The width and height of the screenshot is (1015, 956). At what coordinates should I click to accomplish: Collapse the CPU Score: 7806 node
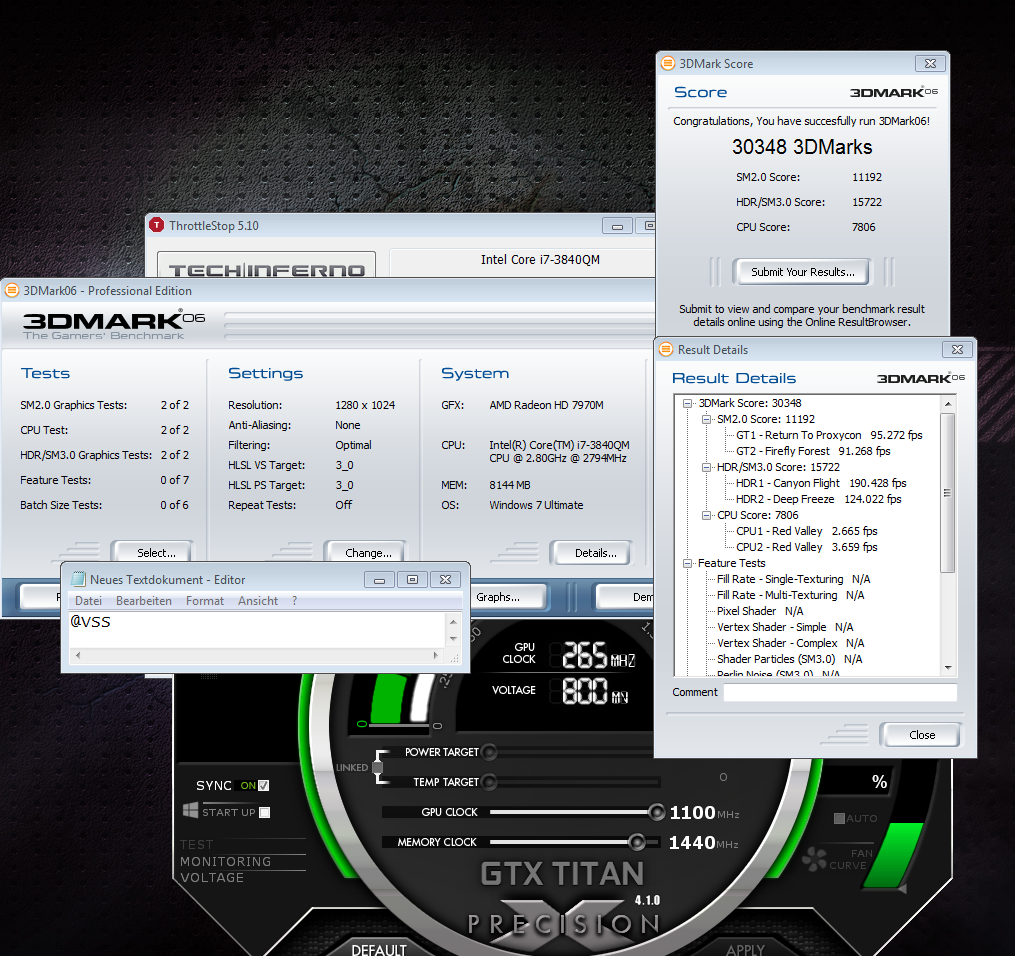706,515
